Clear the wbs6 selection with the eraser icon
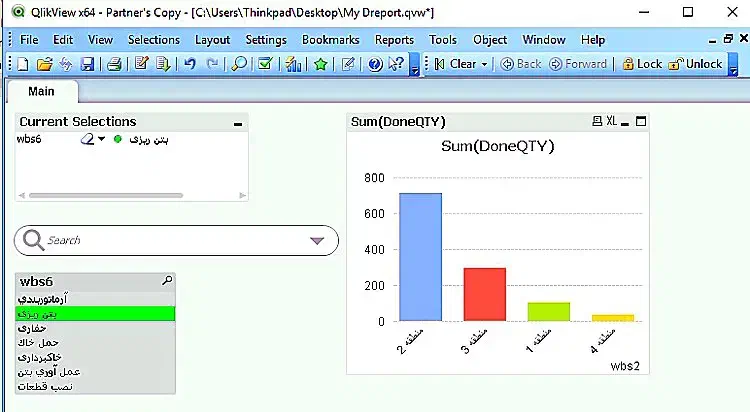This screenshot has width=750, height=412. point(87,139)
